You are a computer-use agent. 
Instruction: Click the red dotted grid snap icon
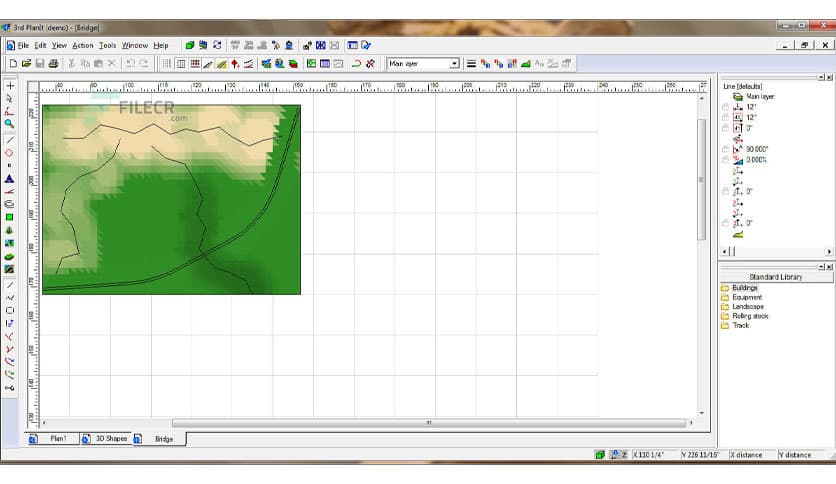coord(195,63)
